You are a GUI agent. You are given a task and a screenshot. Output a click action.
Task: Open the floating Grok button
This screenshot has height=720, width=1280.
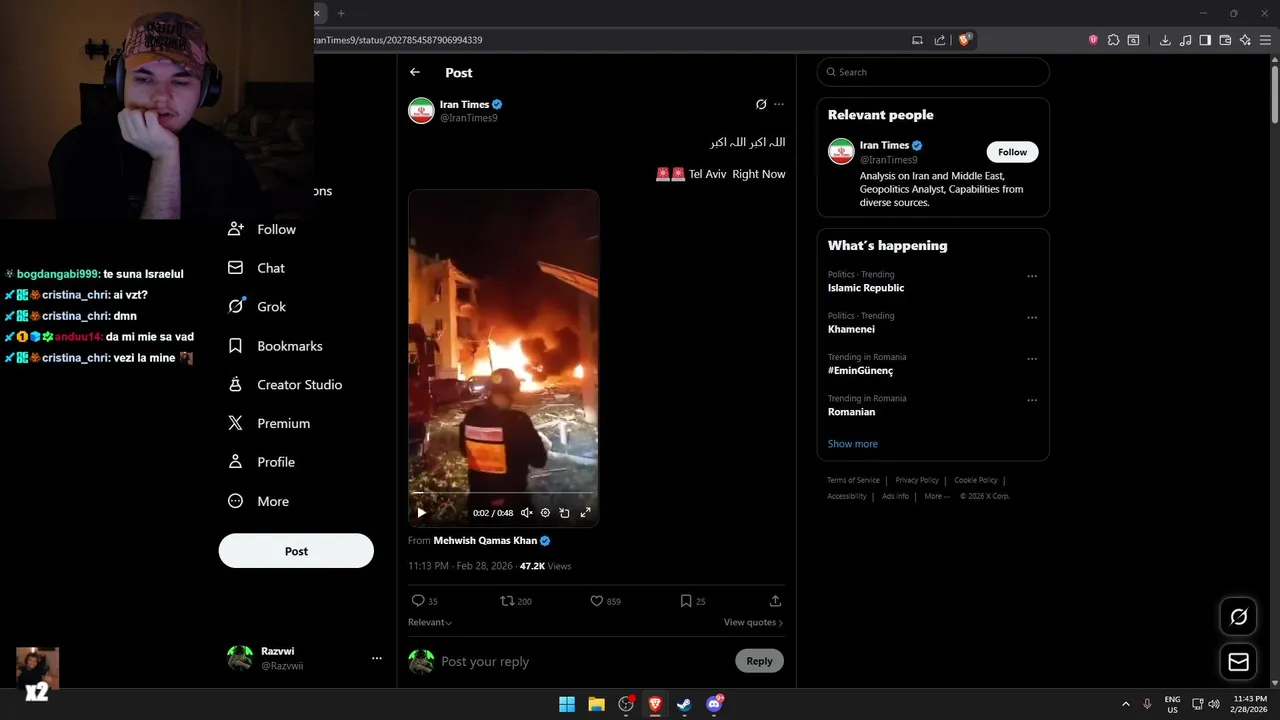point(1238,617)
